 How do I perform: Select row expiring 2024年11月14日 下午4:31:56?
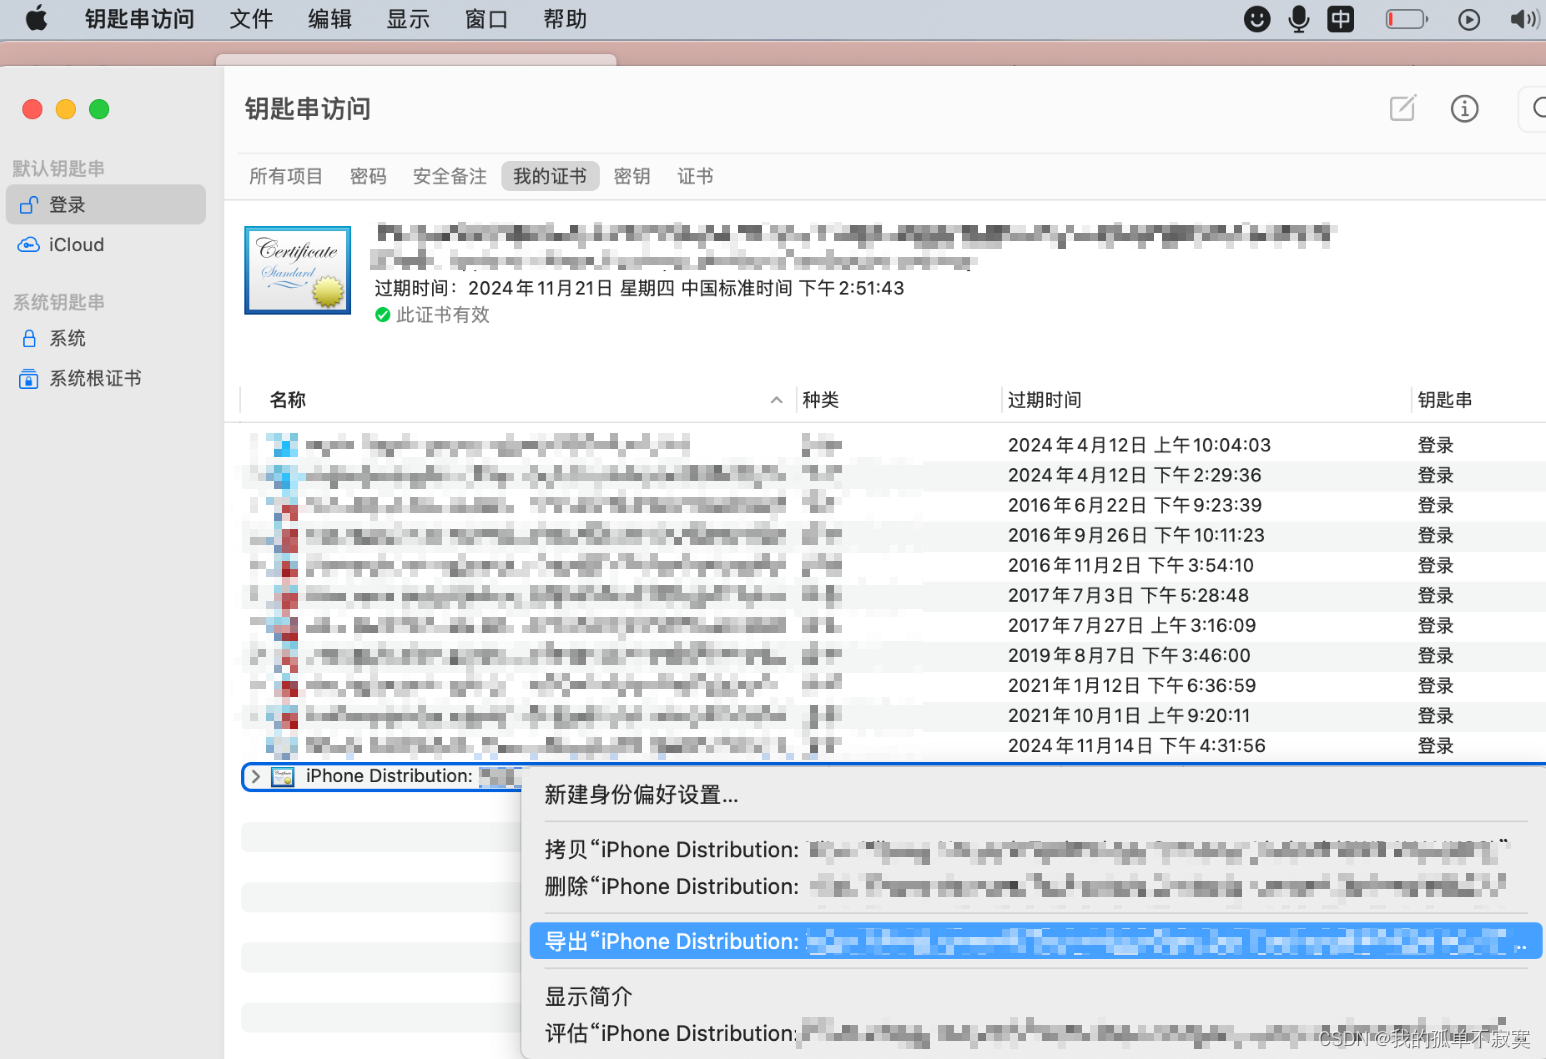tap(892, 745)
